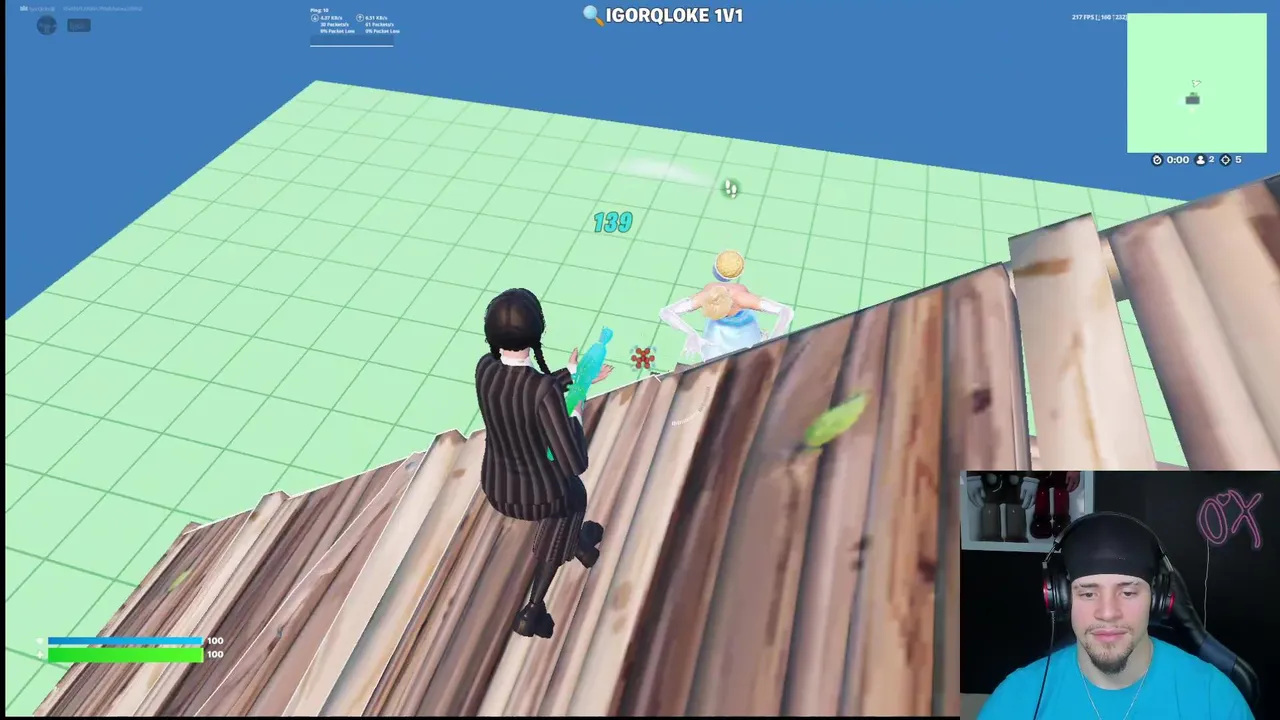Click the shield icon beside the blue bar

click(40, 641)
